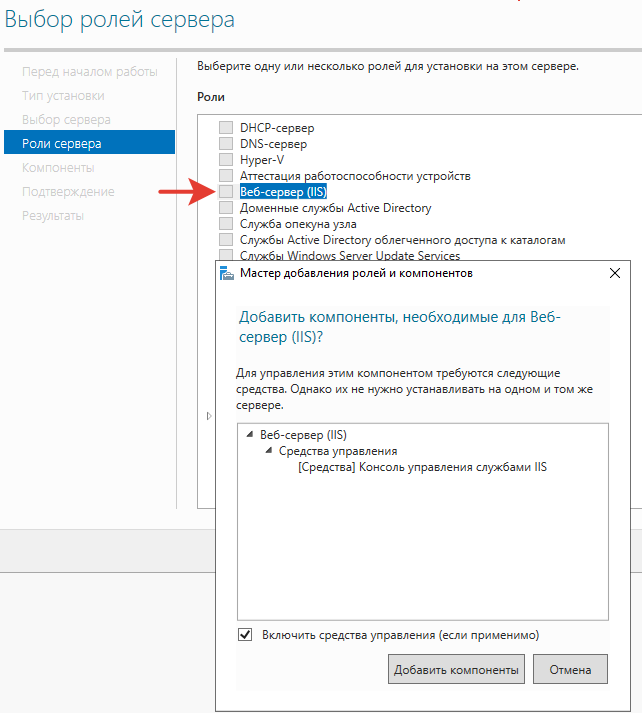Check the Служба опекуна узла checkbox
This screenshot has width=642, height=713.
point(226,223)
